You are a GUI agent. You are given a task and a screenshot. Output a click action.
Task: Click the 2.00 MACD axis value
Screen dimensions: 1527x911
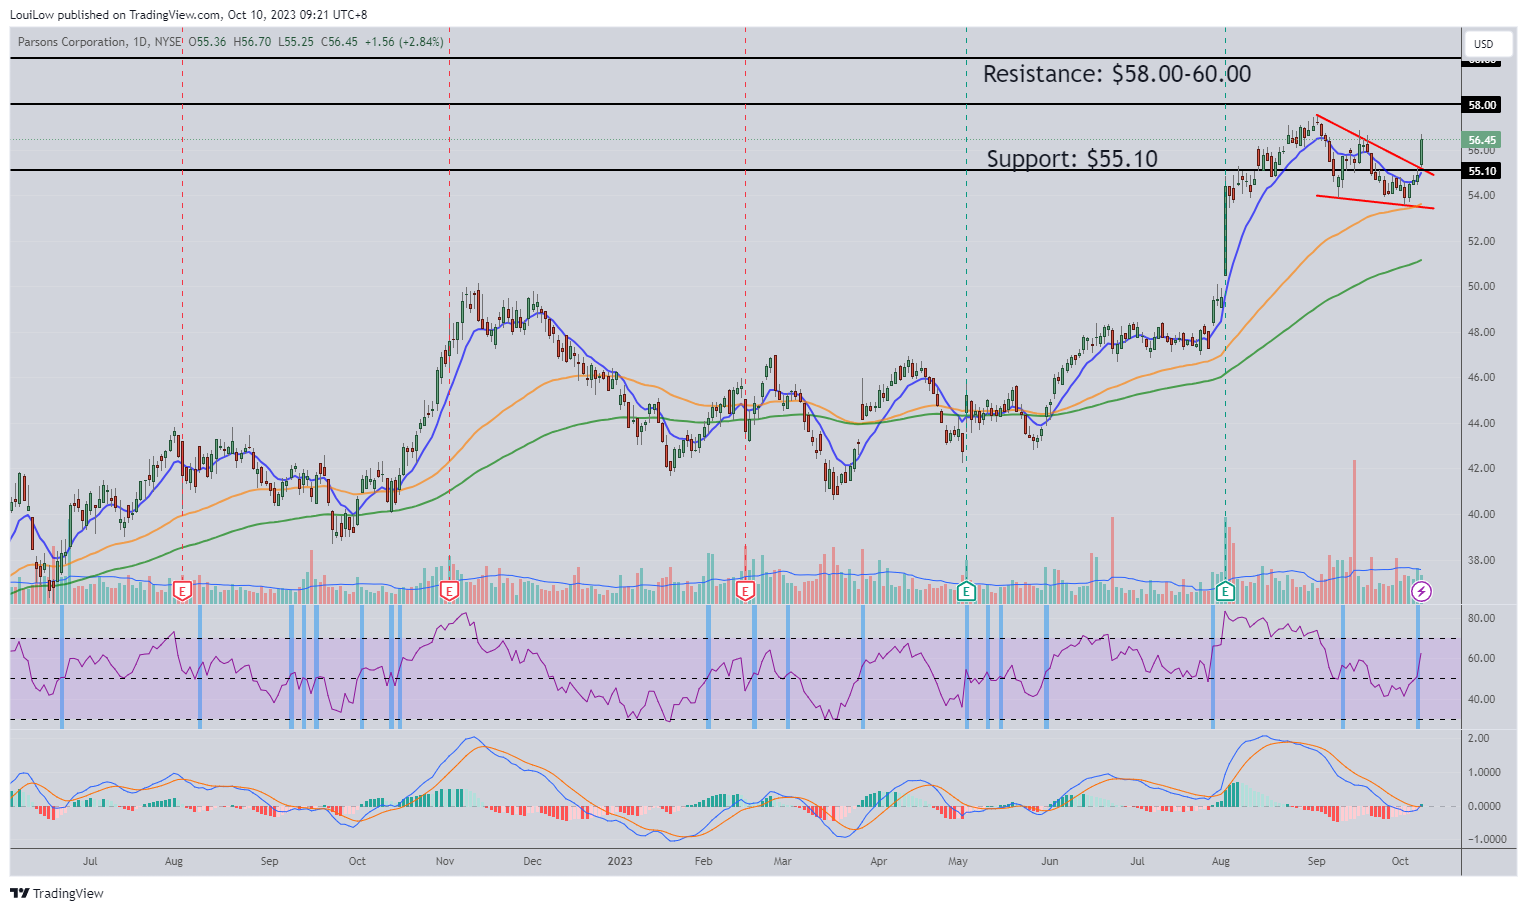[x=1478, y=738]
